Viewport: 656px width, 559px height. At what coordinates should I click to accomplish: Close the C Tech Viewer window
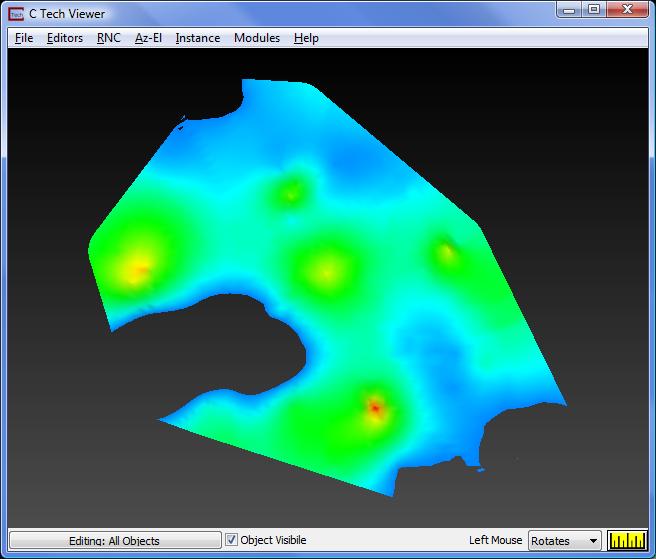pyautogui.click(x=627, y=10)
